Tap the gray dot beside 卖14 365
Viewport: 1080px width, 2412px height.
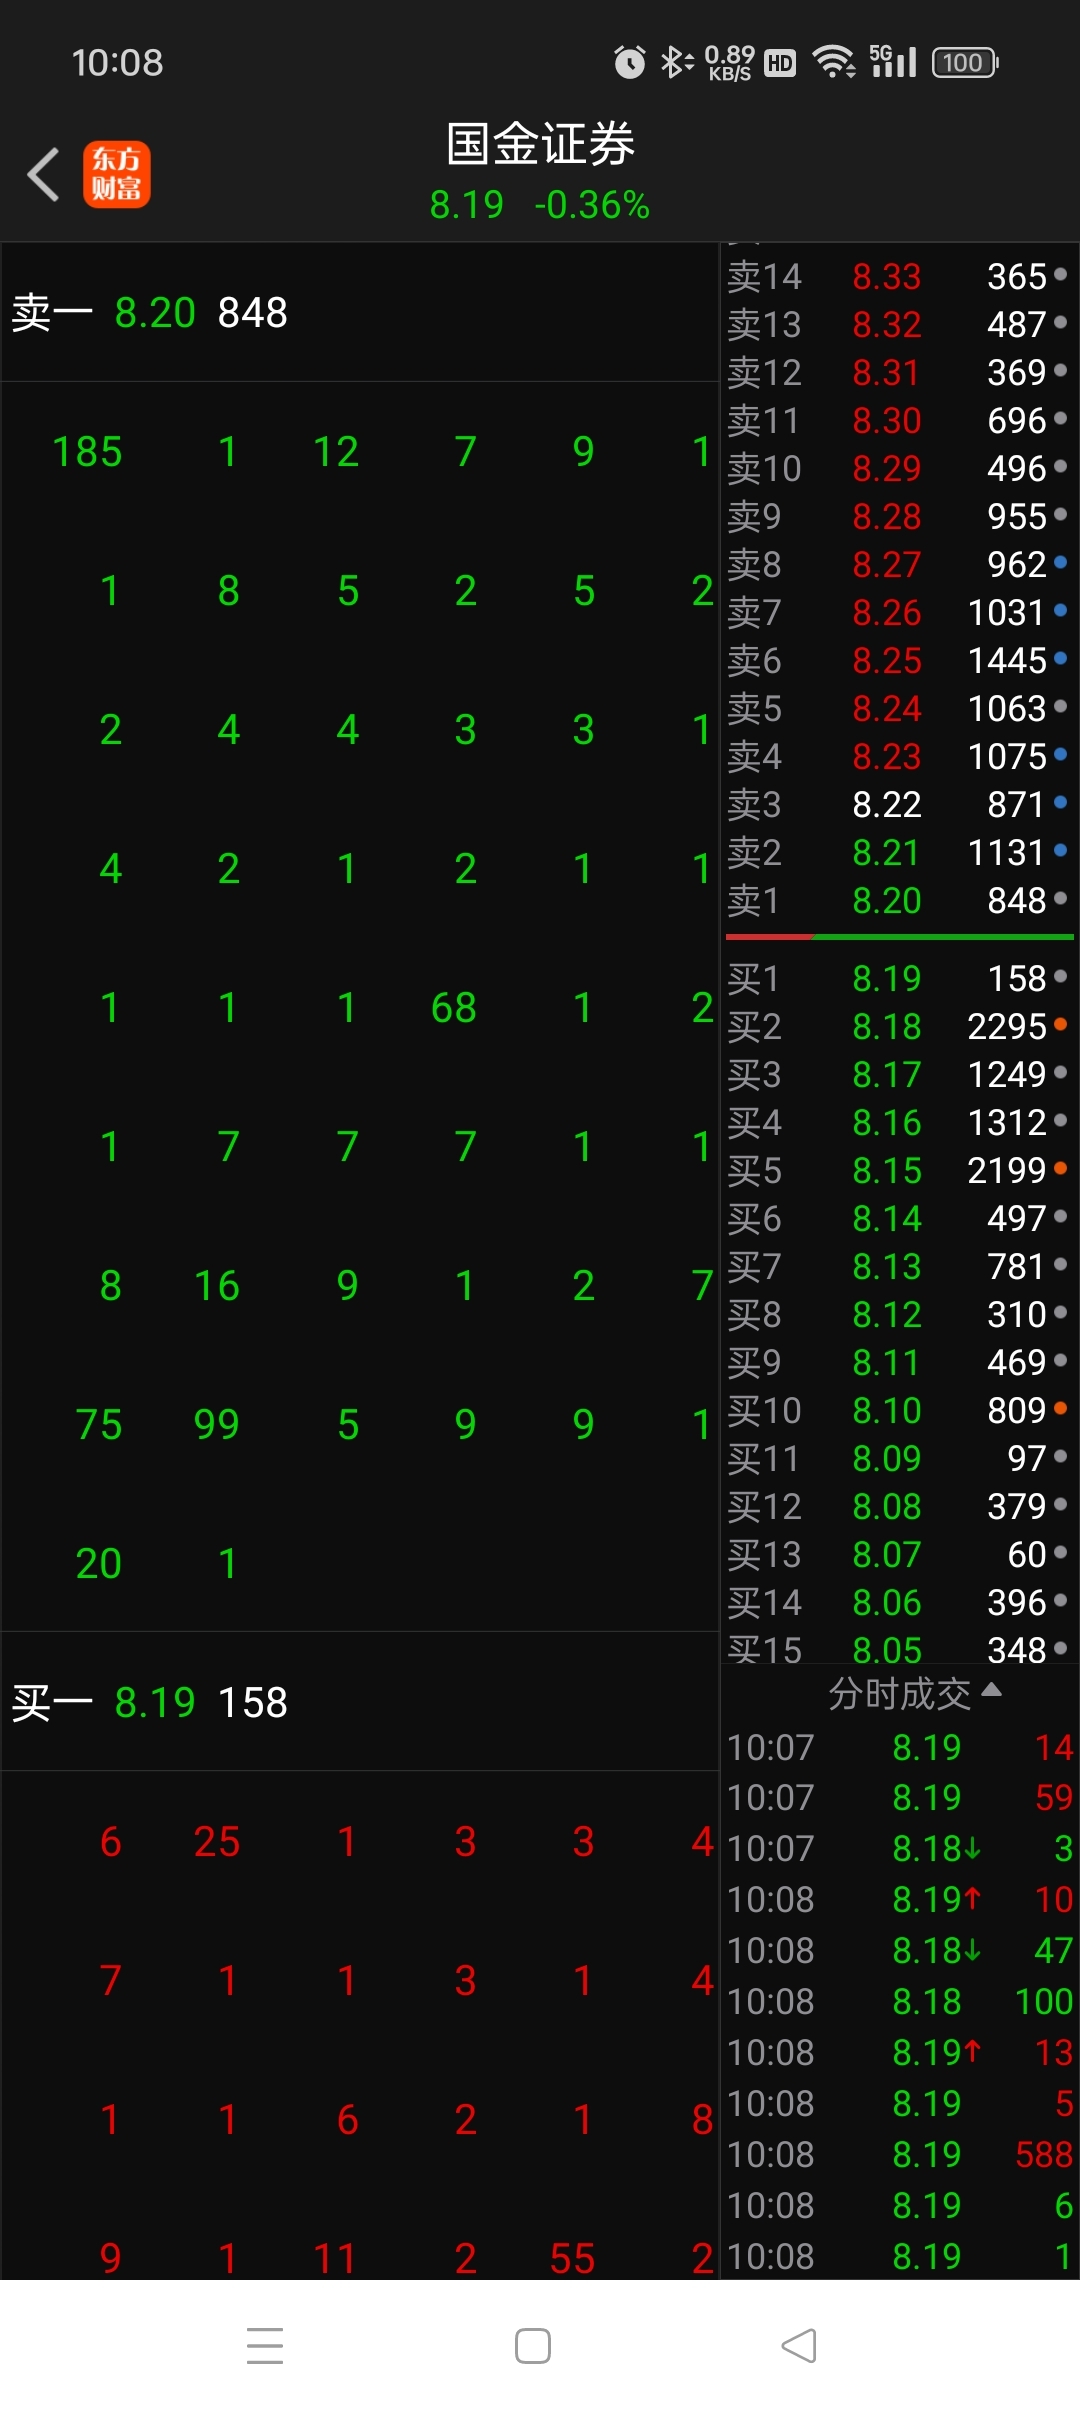(x=1060, y=274)
